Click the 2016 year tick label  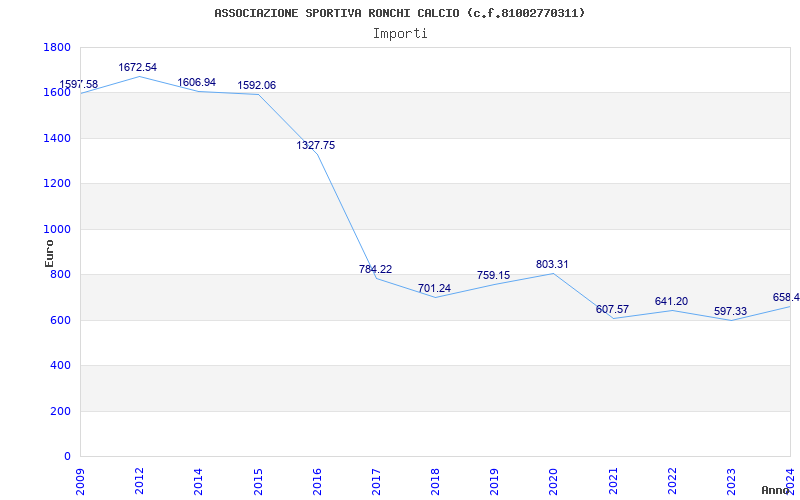(x=317, y=481)
